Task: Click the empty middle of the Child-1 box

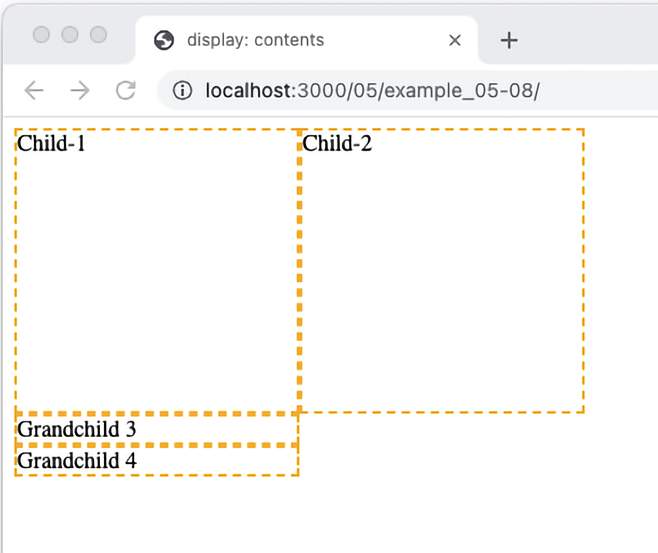Action: coord(157,280)
